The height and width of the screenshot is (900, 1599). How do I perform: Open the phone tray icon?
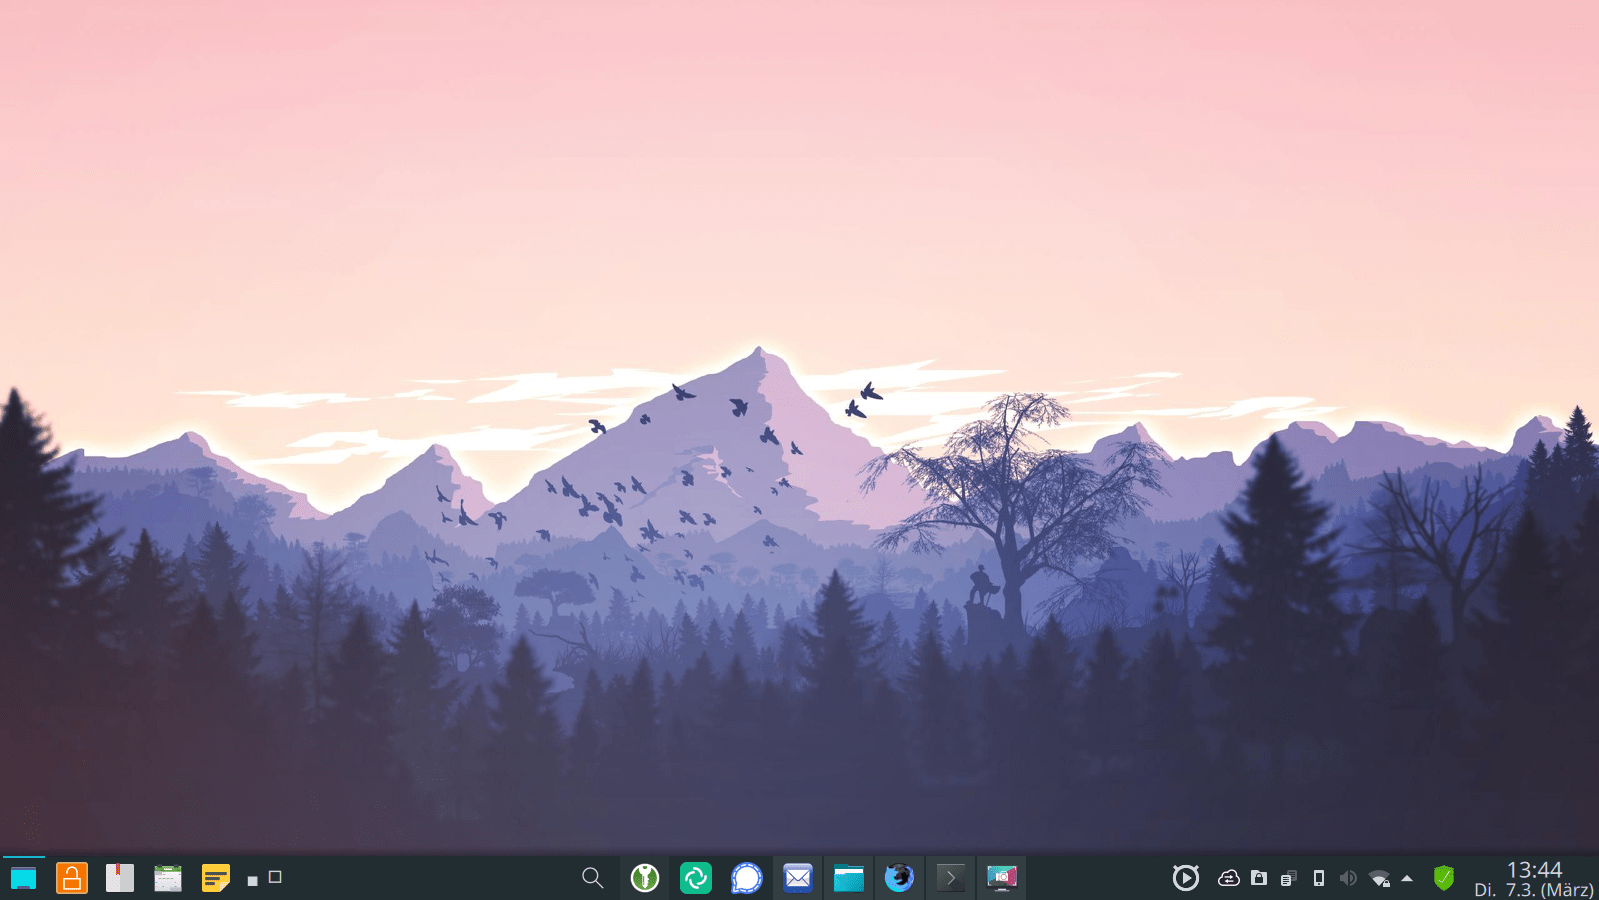[x=1319, y=878]
